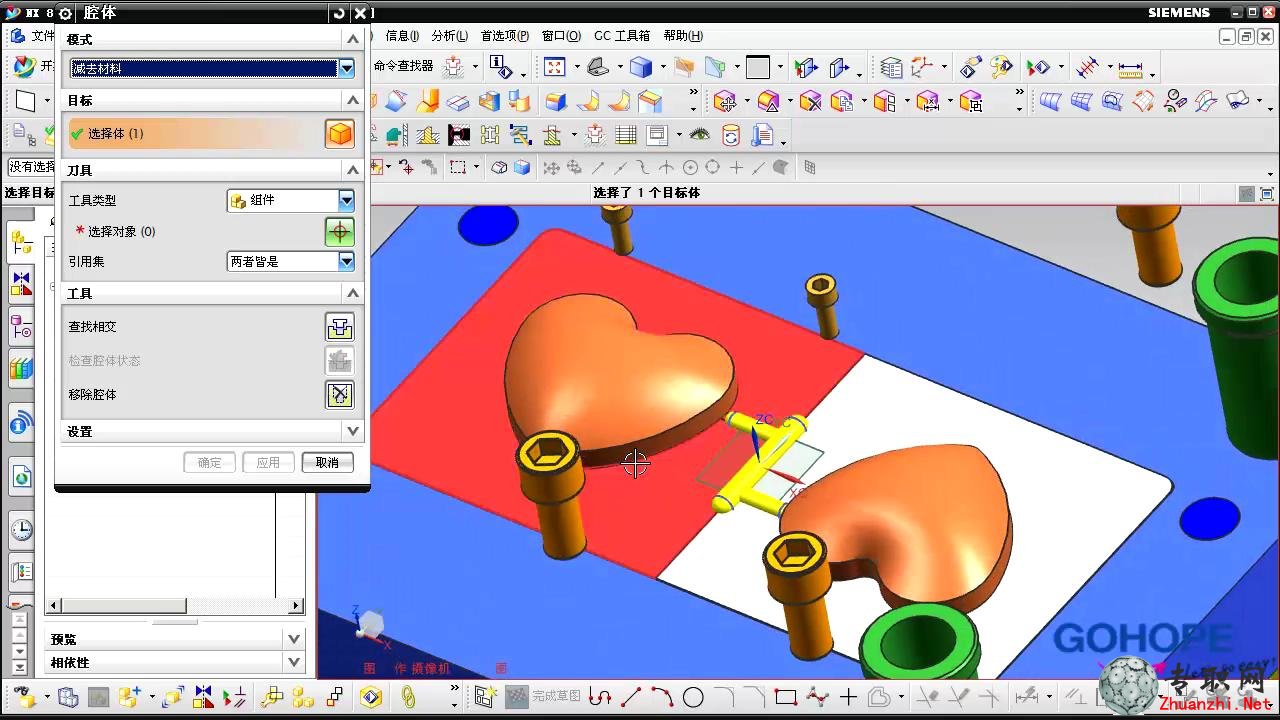Select the arc sketch tool in bottom toolbar
The image size is (1280, 720).
(x=662, y=697)
